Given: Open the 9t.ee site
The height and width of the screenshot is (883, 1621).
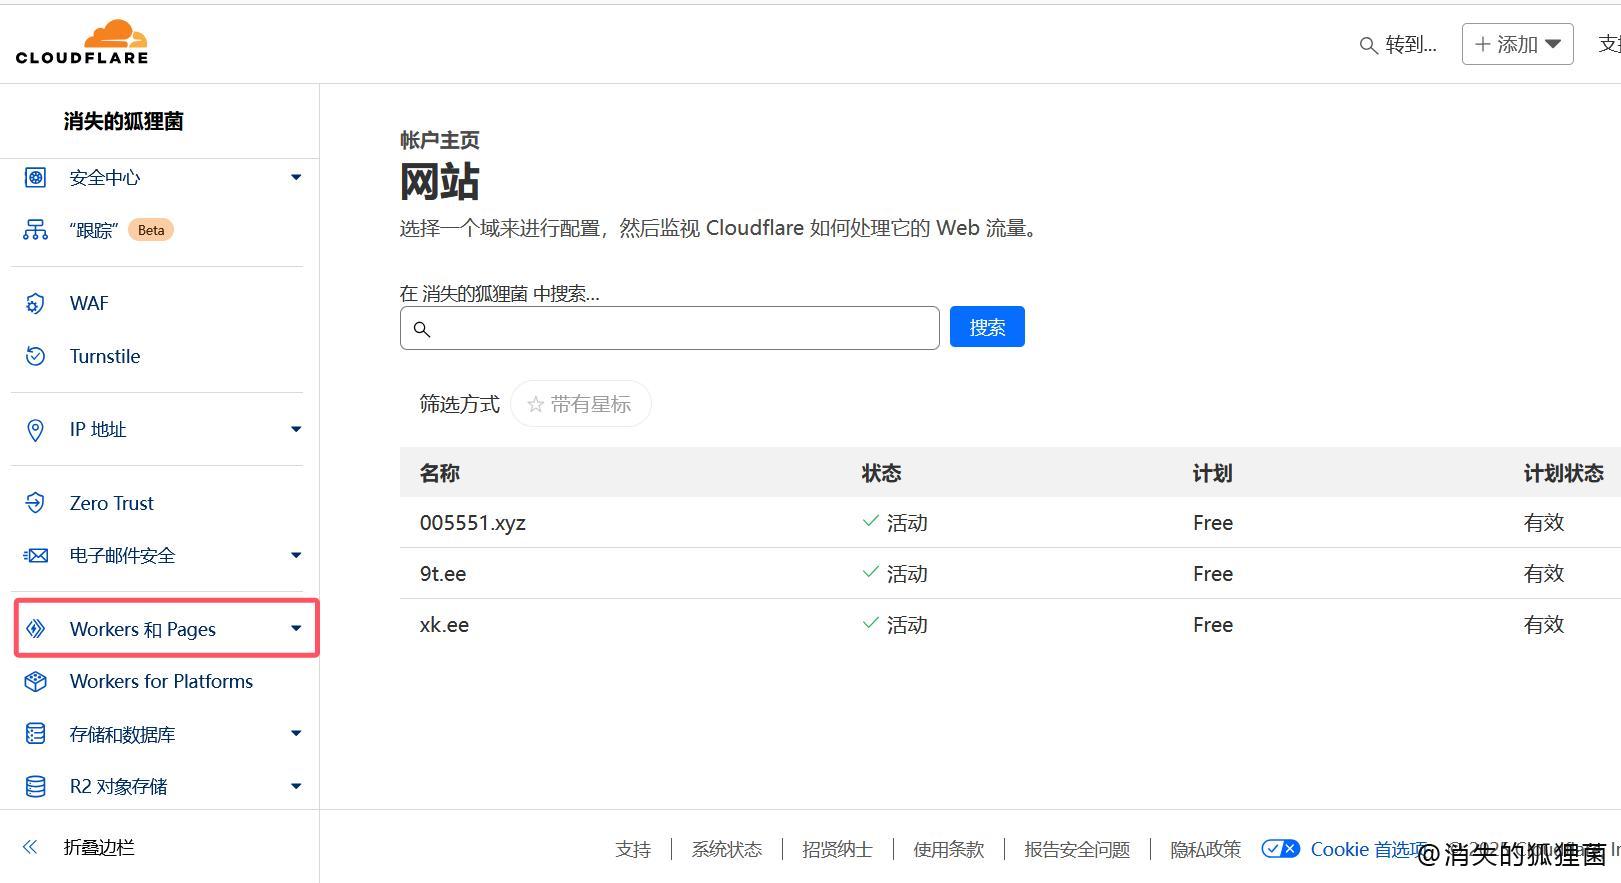Looking at the screenshot, I should tap(443, 573).
